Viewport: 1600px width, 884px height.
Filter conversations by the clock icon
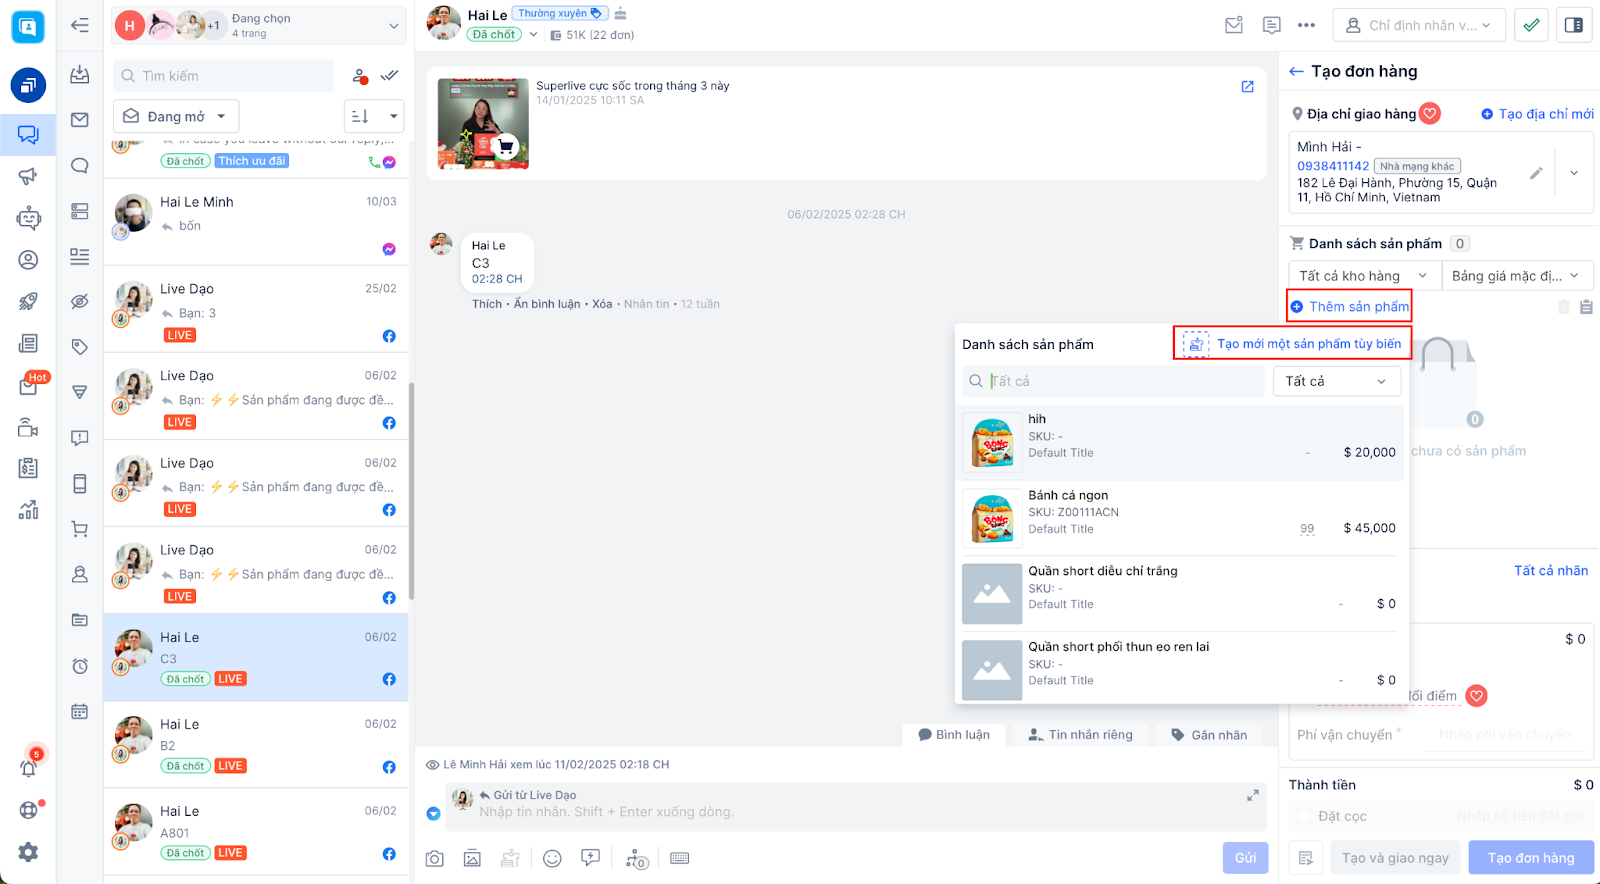coord(80,666)
